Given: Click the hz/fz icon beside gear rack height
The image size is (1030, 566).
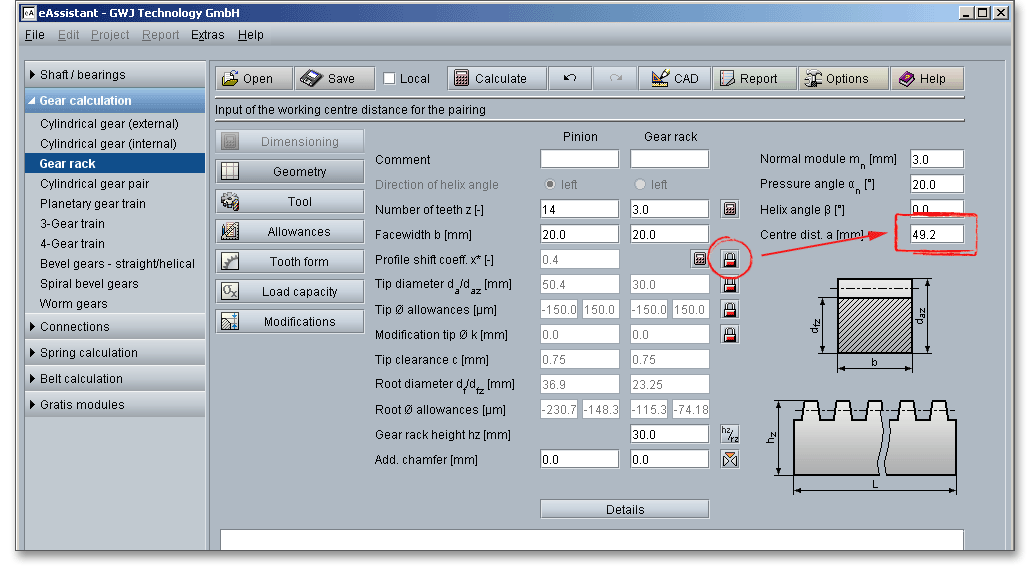Looking at the screenshot, I should (x=730, y=434).
